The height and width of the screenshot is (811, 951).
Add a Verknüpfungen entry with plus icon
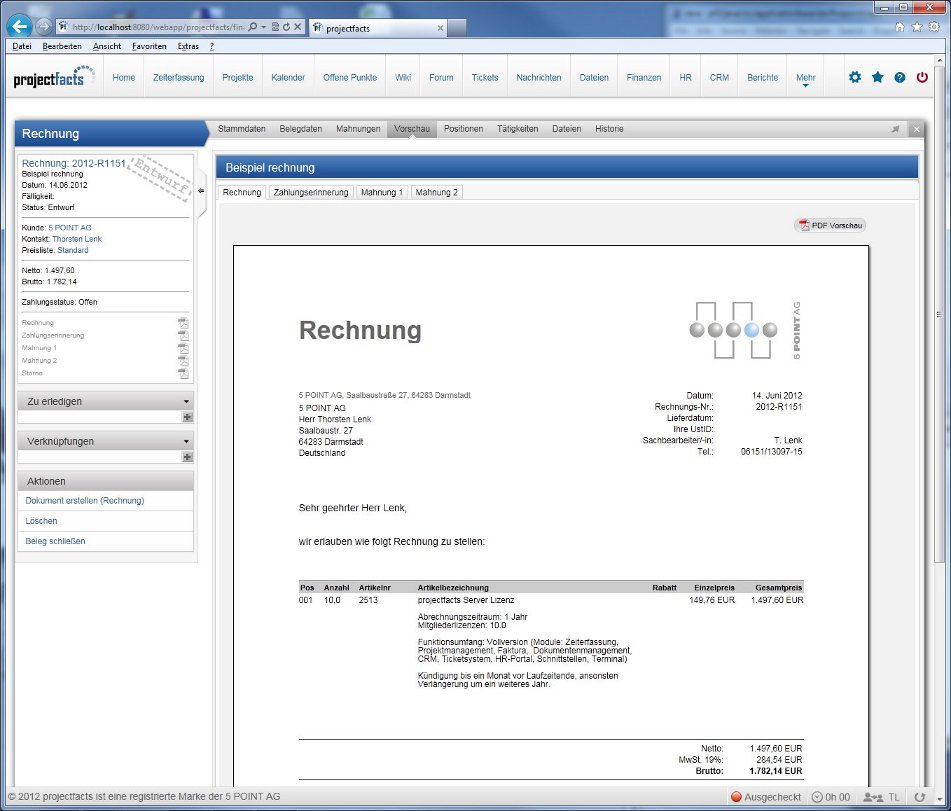(x=187, y=457)
